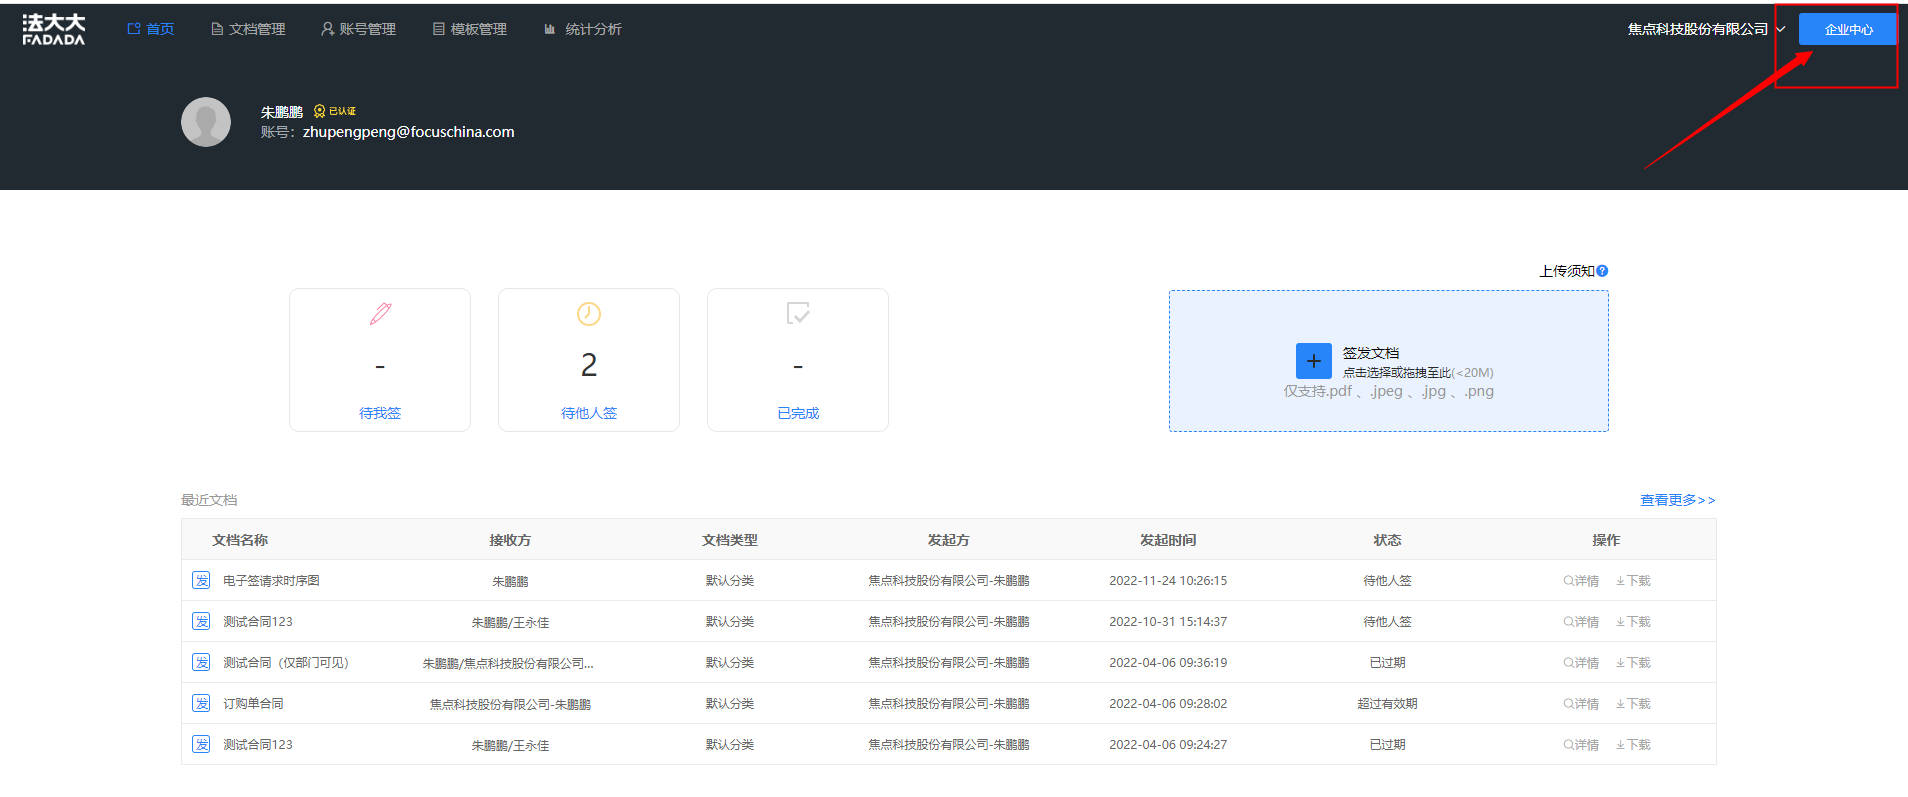Image resolution: width=1908 pixels, height=797 pixels.
Task: Download 电子签请求时序图 via 下载
Action: click(x=1633, y=581)
